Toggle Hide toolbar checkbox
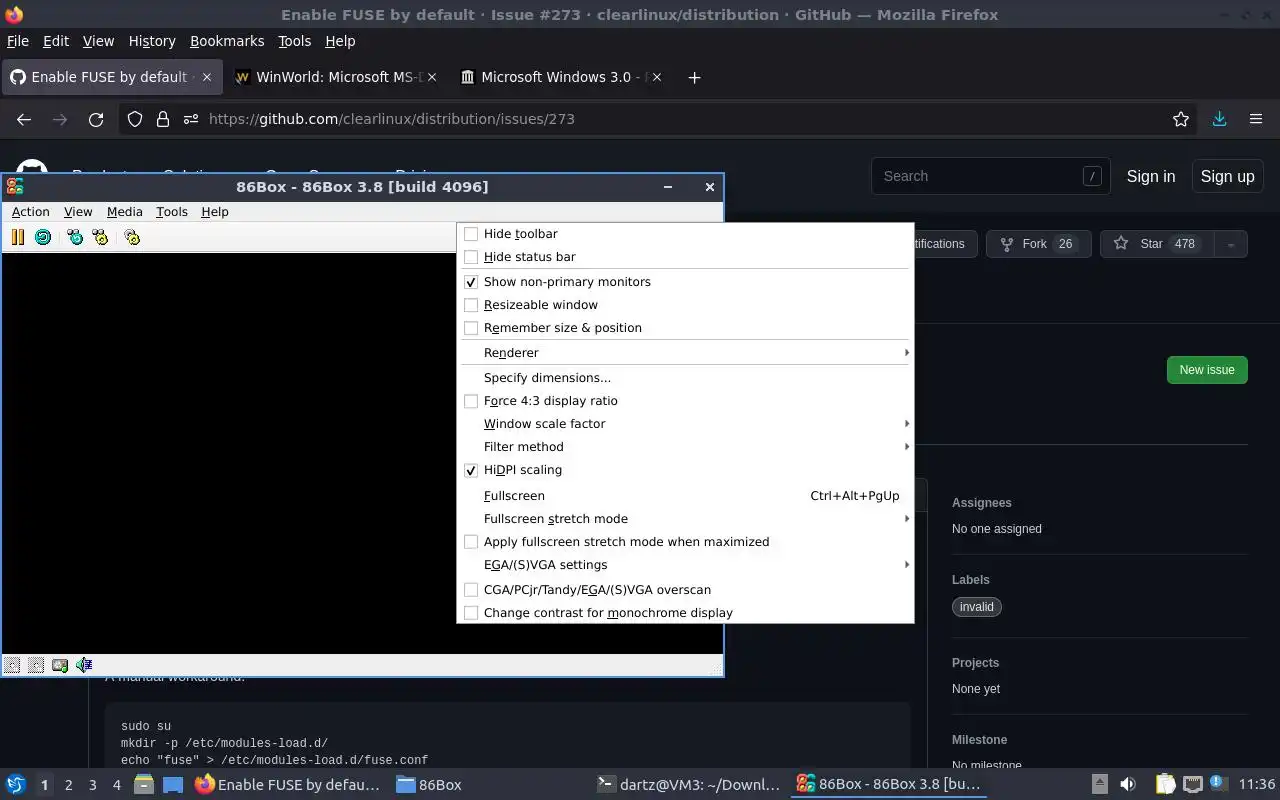Viewport: 1280px width, 800px height. (471, 234)
